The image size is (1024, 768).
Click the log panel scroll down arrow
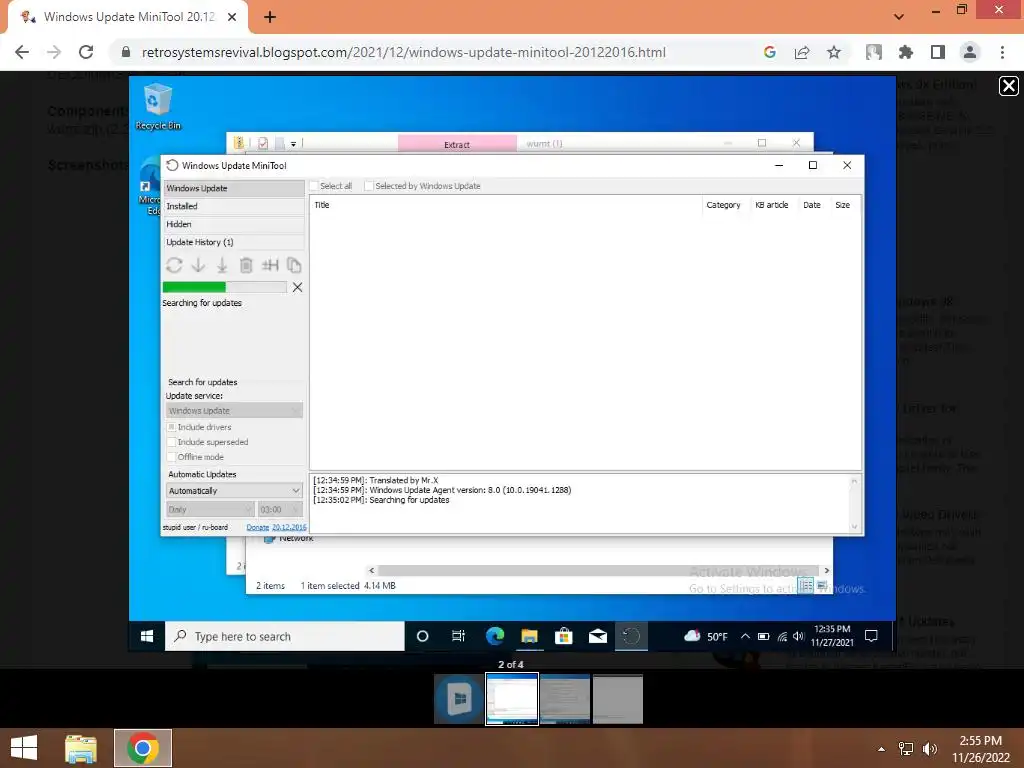[x=854, y=526]
